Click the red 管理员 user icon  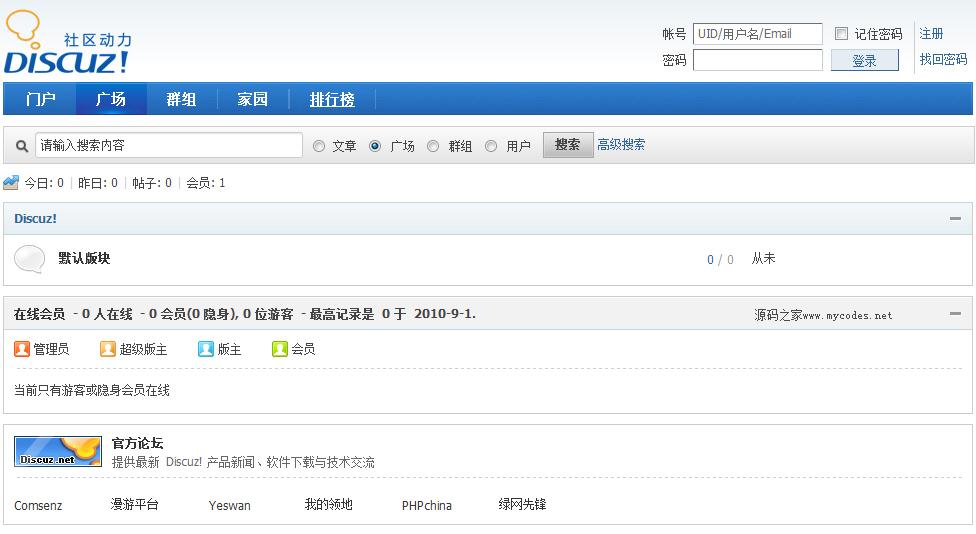click(22, 349)
